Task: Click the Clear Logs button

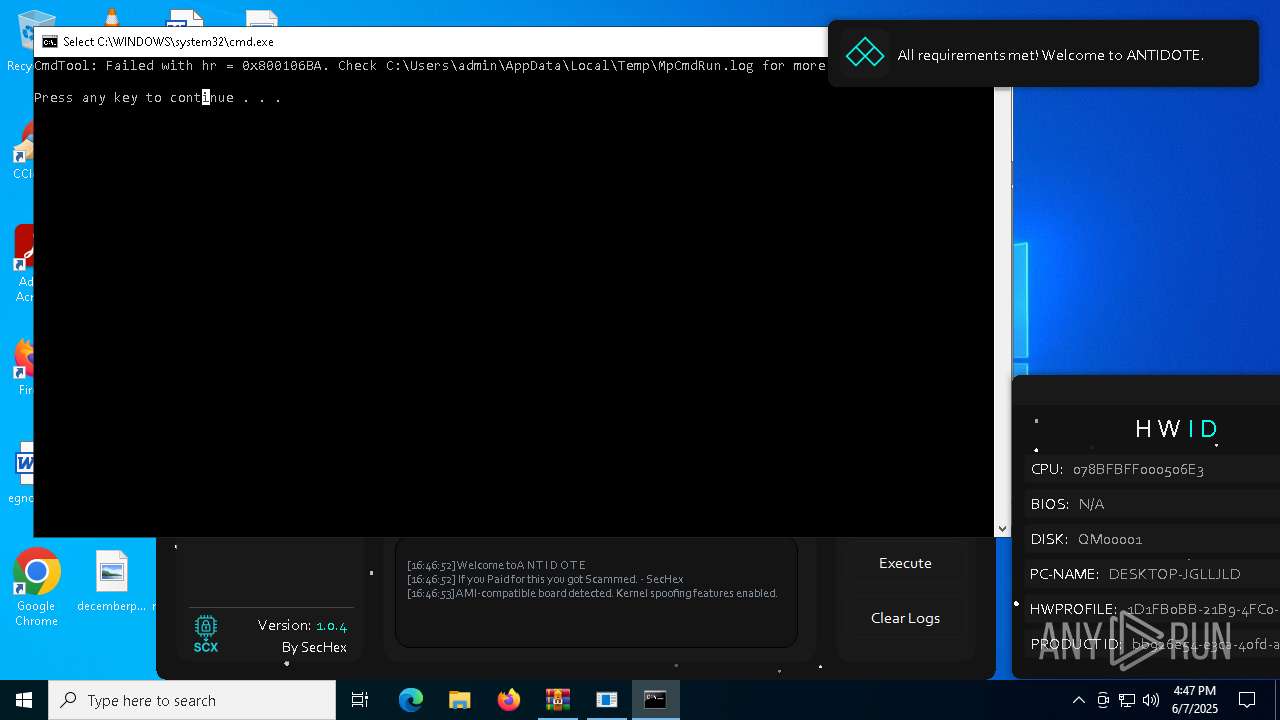Action: 905,618
